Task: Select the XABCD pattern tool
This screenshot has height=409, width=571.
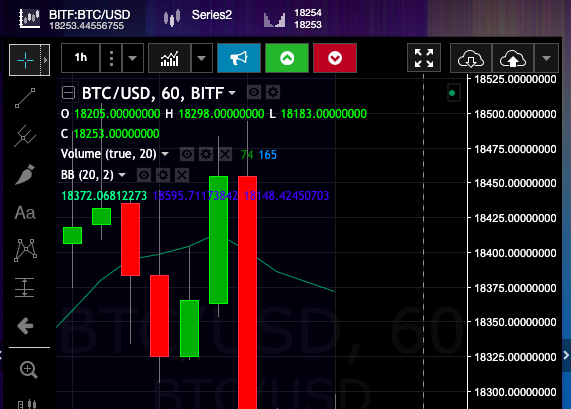Action: 25,250
